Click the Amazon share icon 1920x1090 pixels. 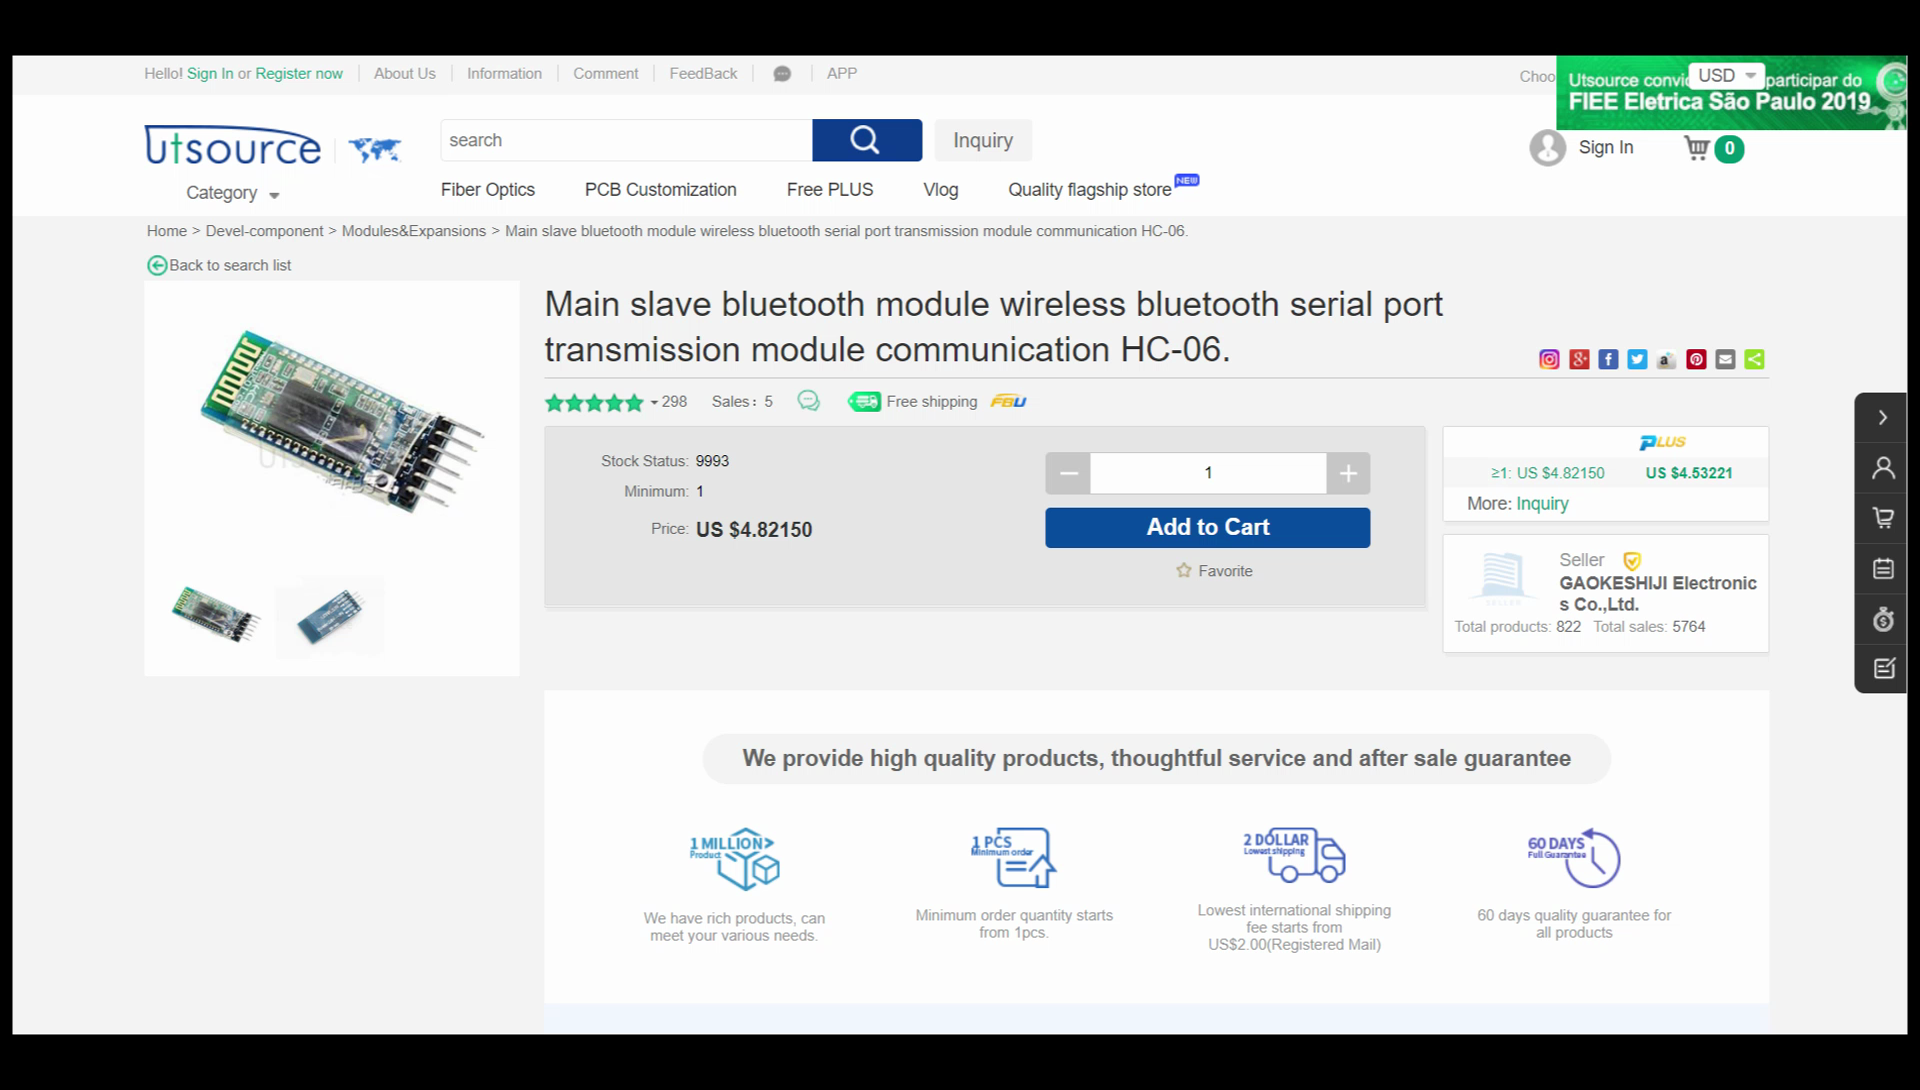point(1666,360)
